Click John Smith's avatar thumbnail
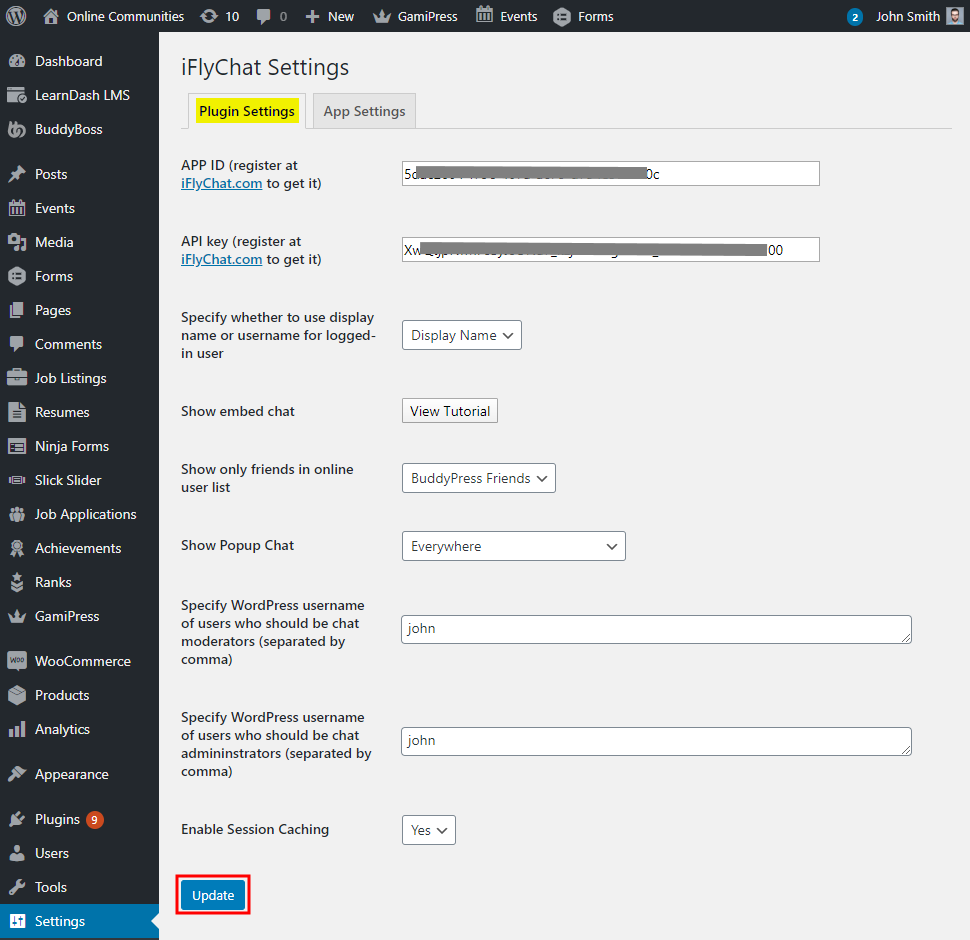 coord(955,16)
